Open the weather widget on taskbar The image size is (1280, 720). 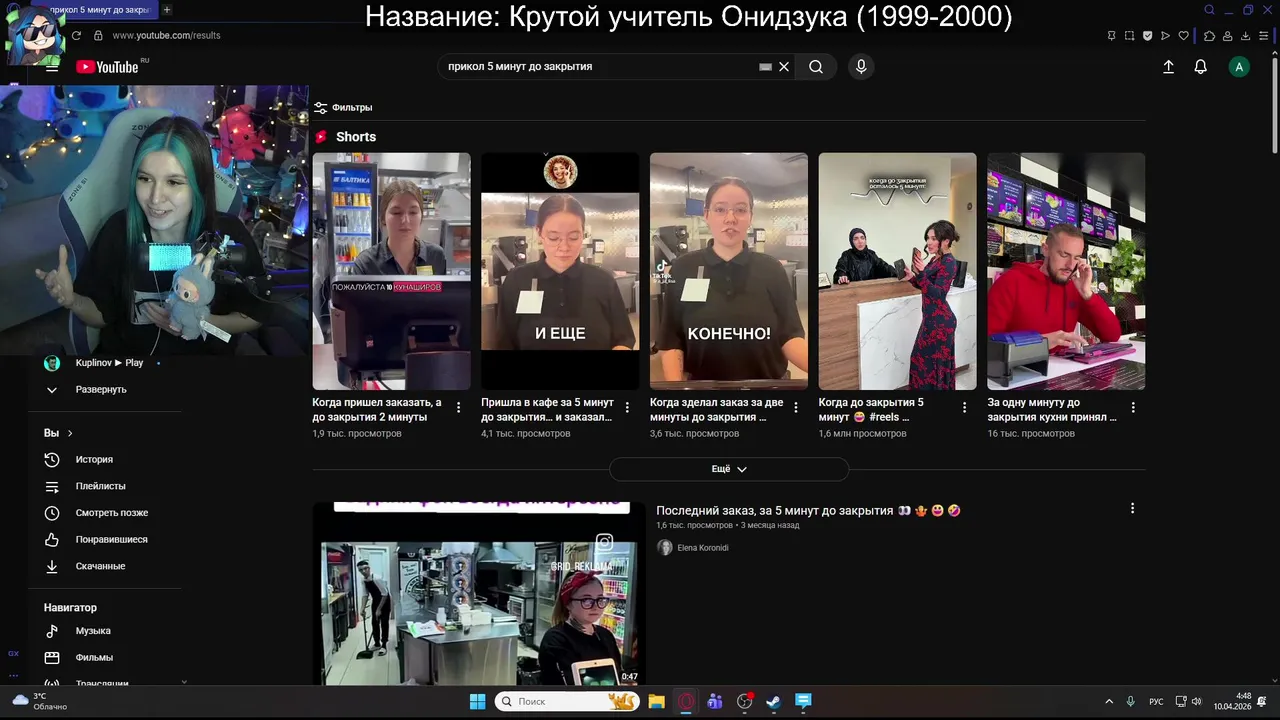tap(40, 701)
